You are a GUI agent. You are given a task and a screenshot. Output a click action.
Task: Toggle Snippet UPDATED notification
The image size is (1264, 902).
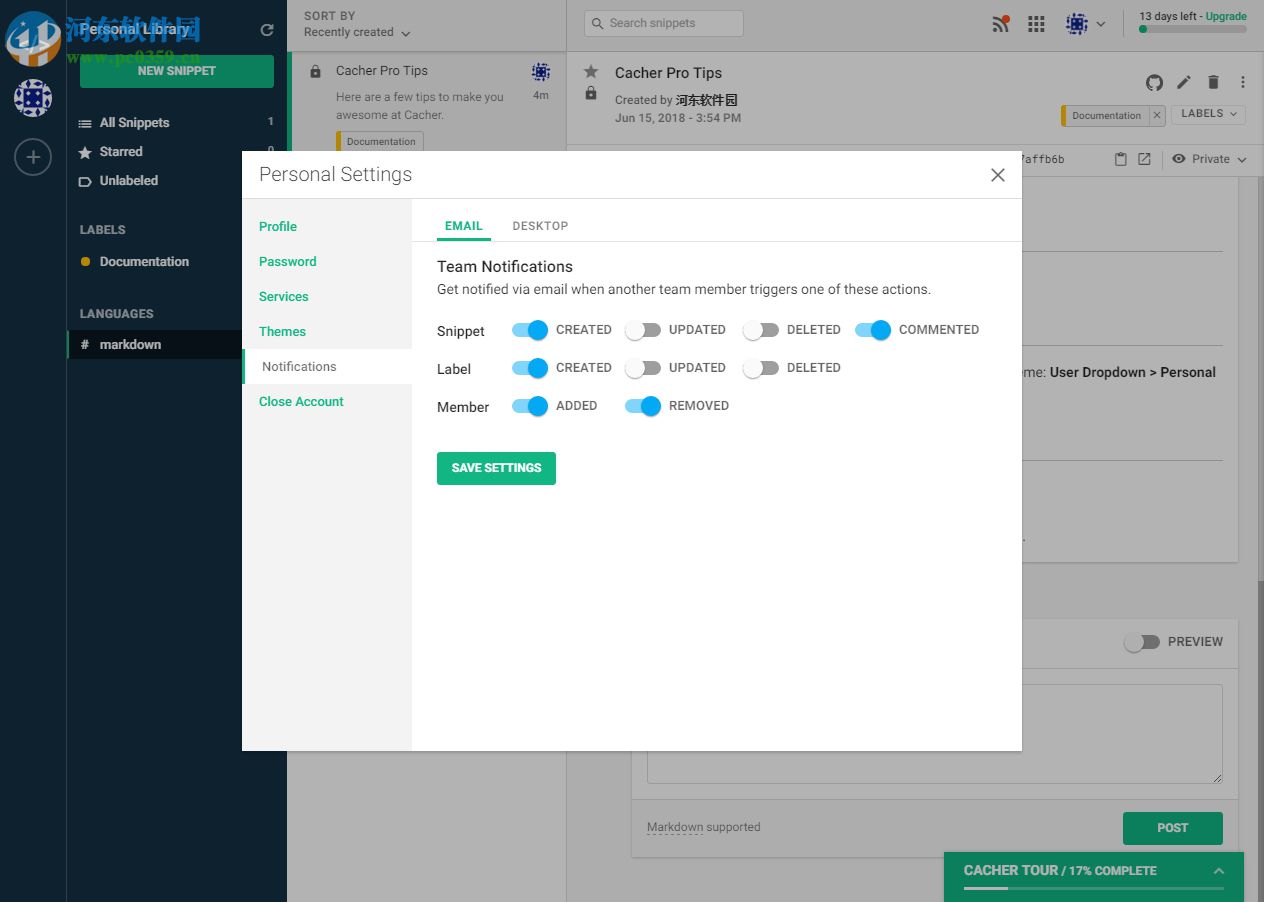click(643, 330)
